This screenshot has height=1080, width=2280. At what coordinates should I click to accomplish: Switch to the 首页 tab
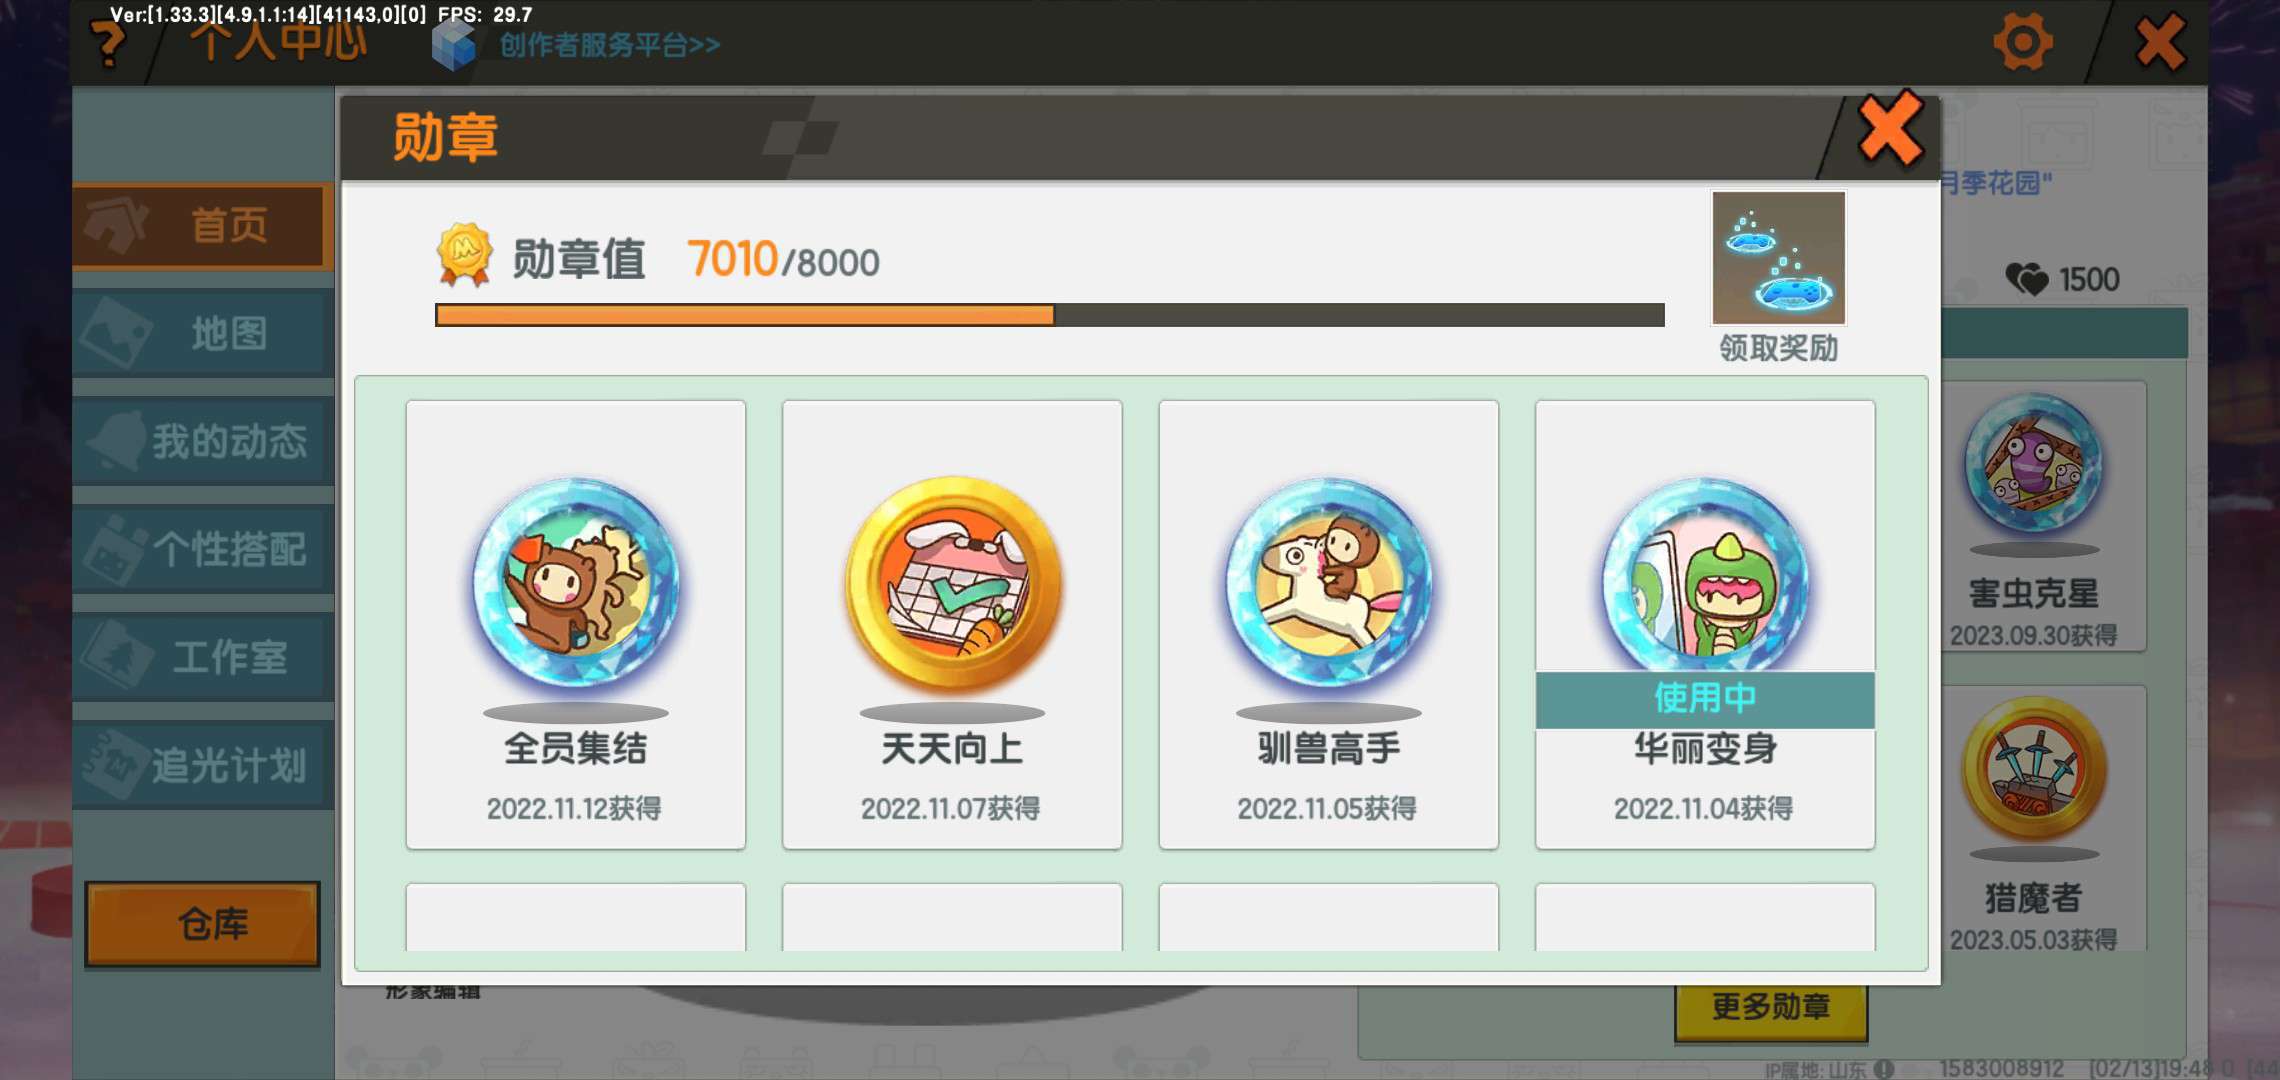point(203,226)
